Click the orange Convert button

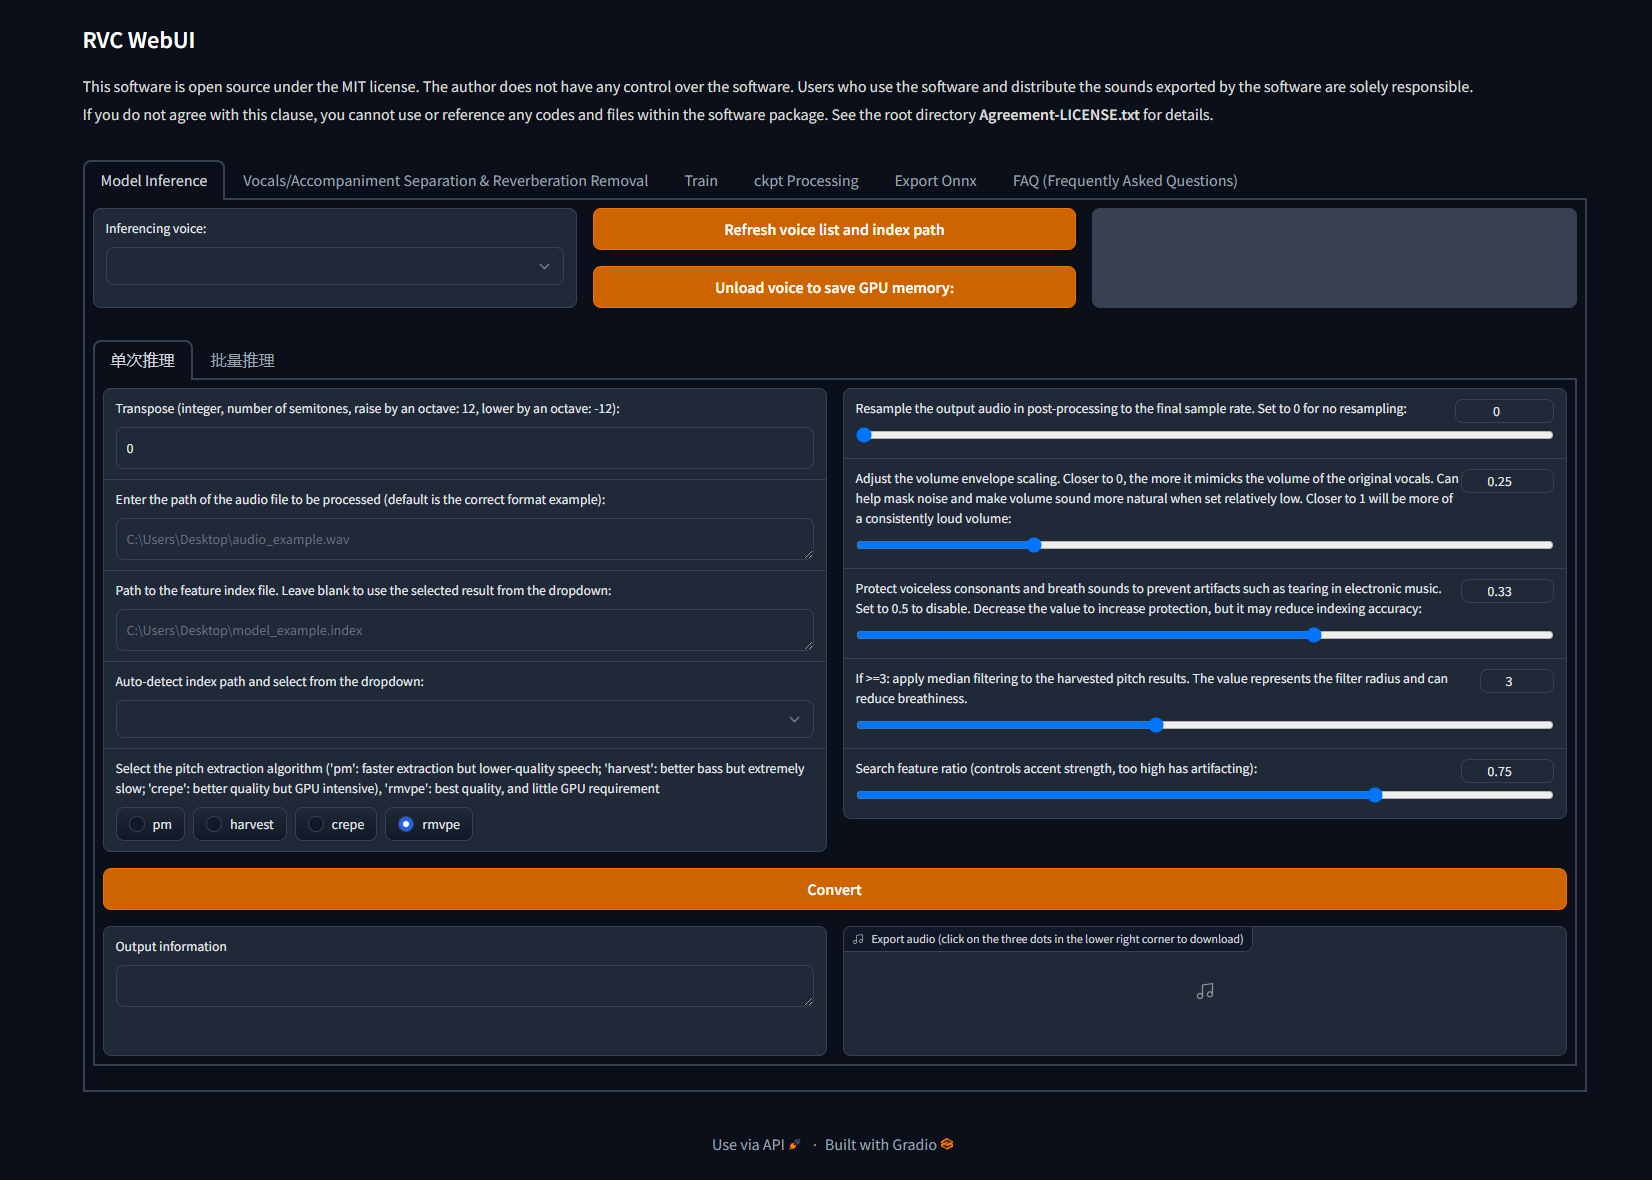(x=834, y=889)
